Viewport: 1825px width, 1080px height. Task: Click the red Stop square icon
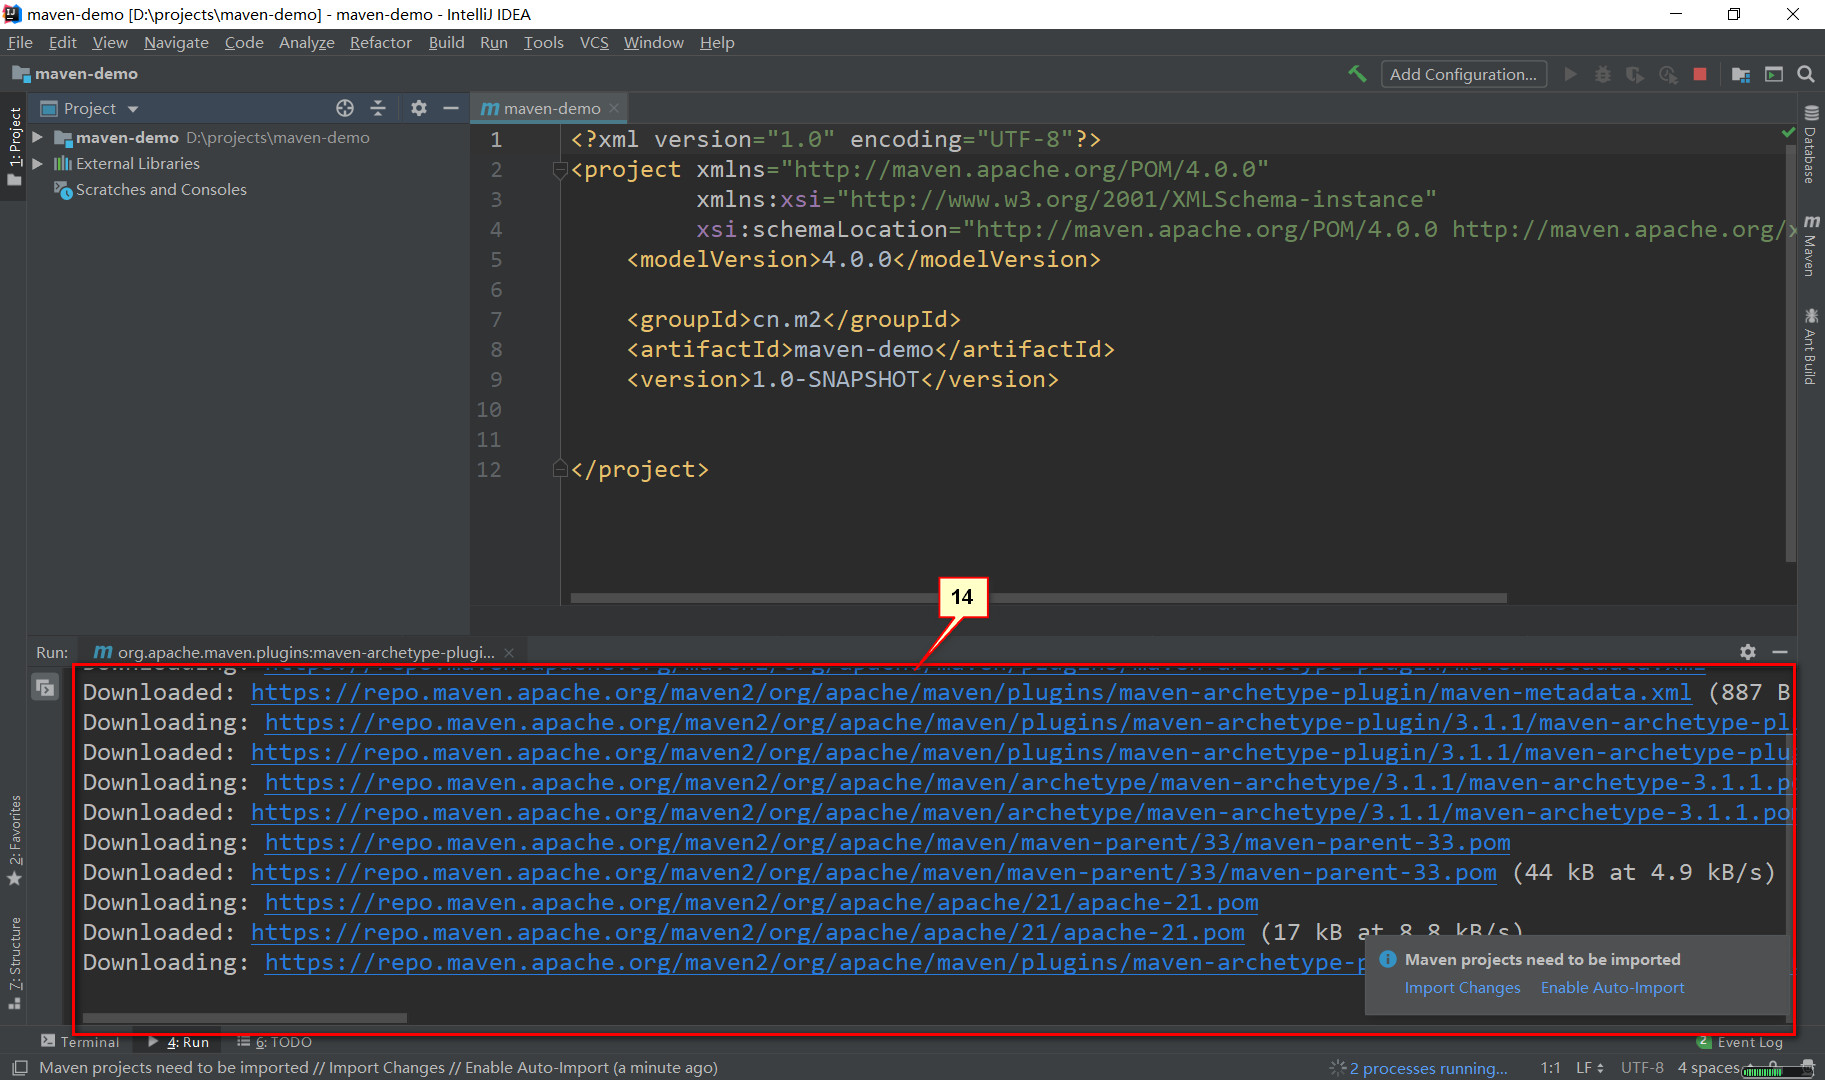pyautogui.click(x=1700, y=74)
